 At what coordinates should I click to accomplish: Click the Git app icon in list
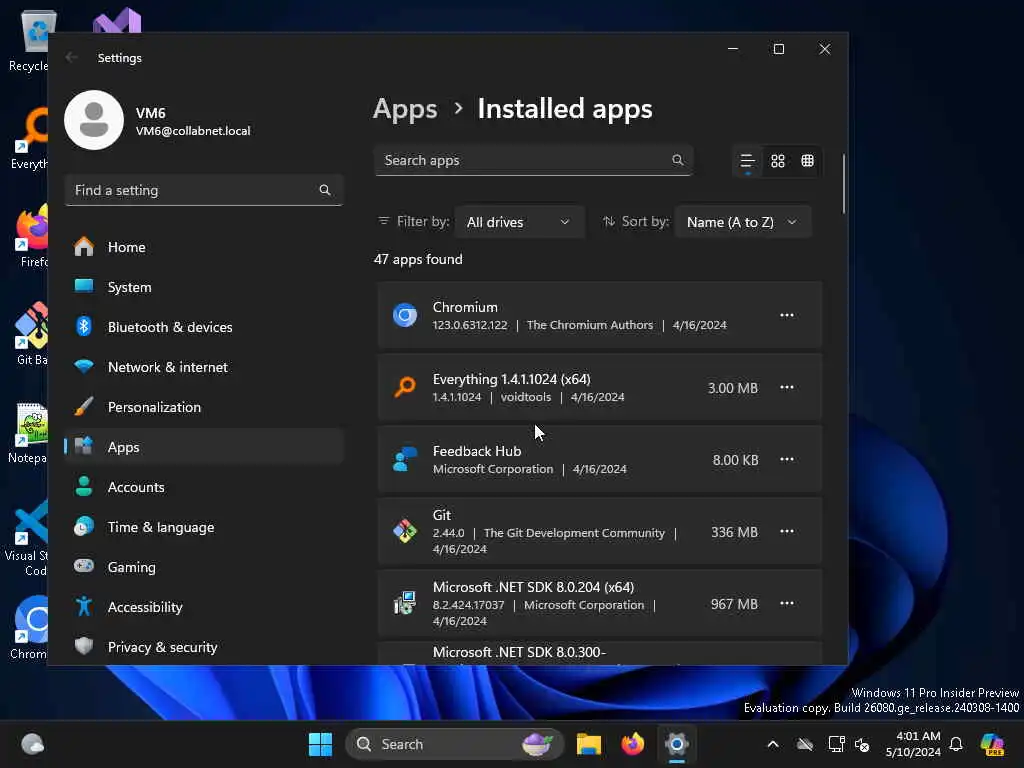point(405,531)
